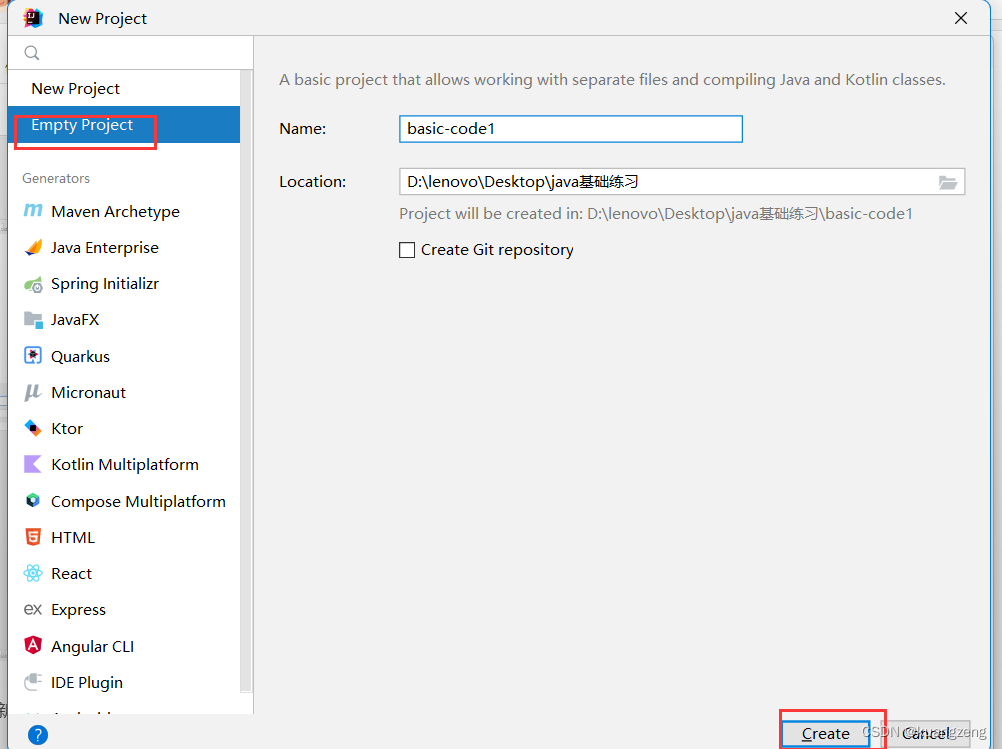
Task: Click the Generators section heading
Action: (x=56, y=178)
